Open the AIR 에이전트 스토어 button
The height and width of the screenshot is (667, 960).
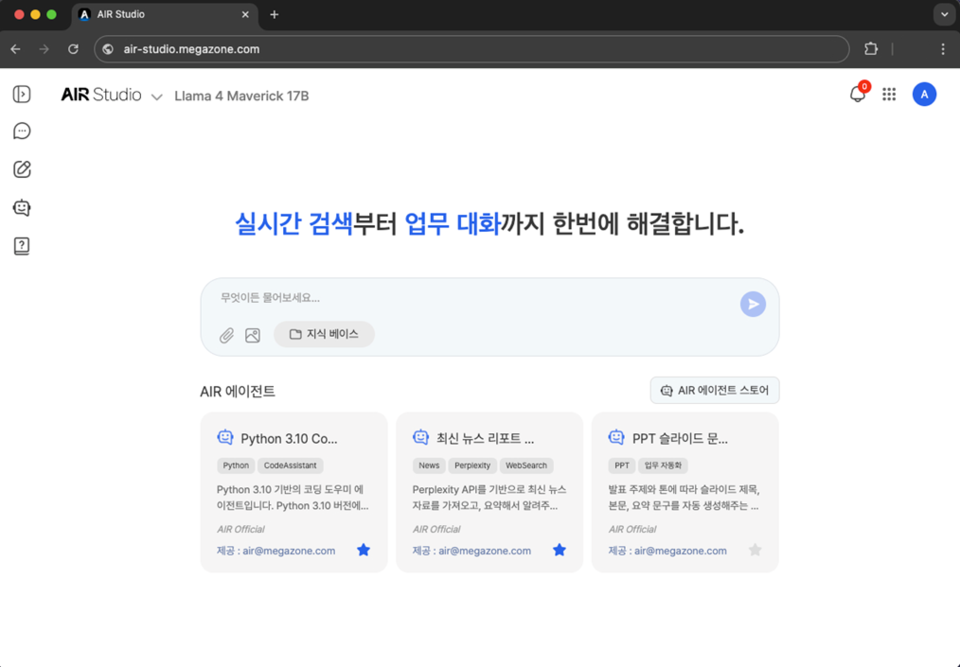(x=714, y=390)
